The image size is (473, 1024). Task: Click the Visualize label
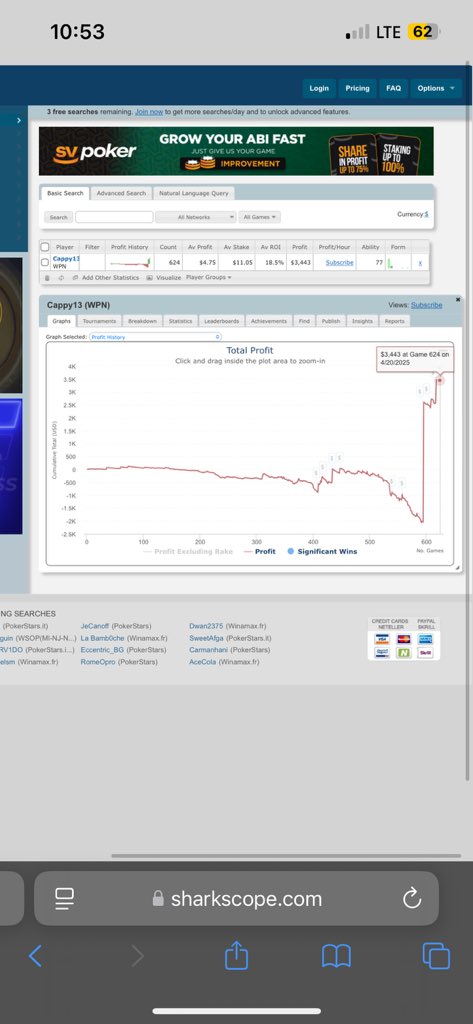coord(169,278)
